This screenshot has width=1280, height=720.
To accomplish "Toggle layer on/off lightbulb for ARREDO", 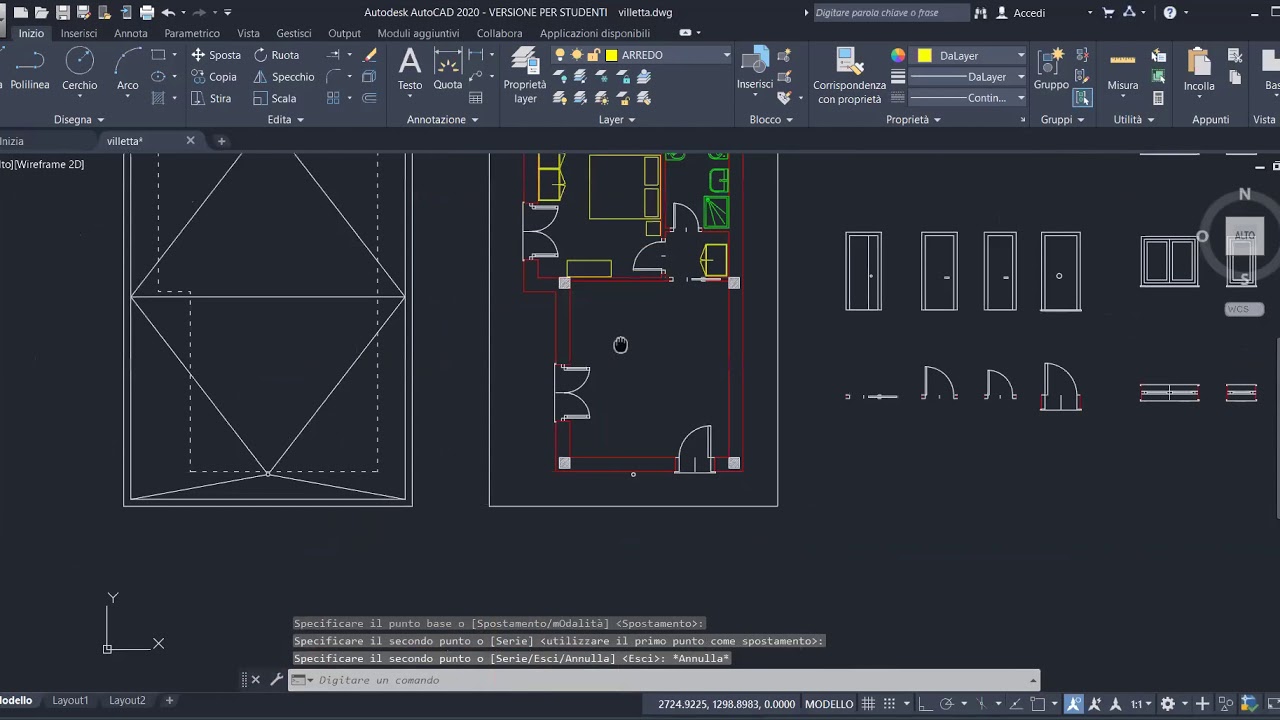I will pos(560,55).
